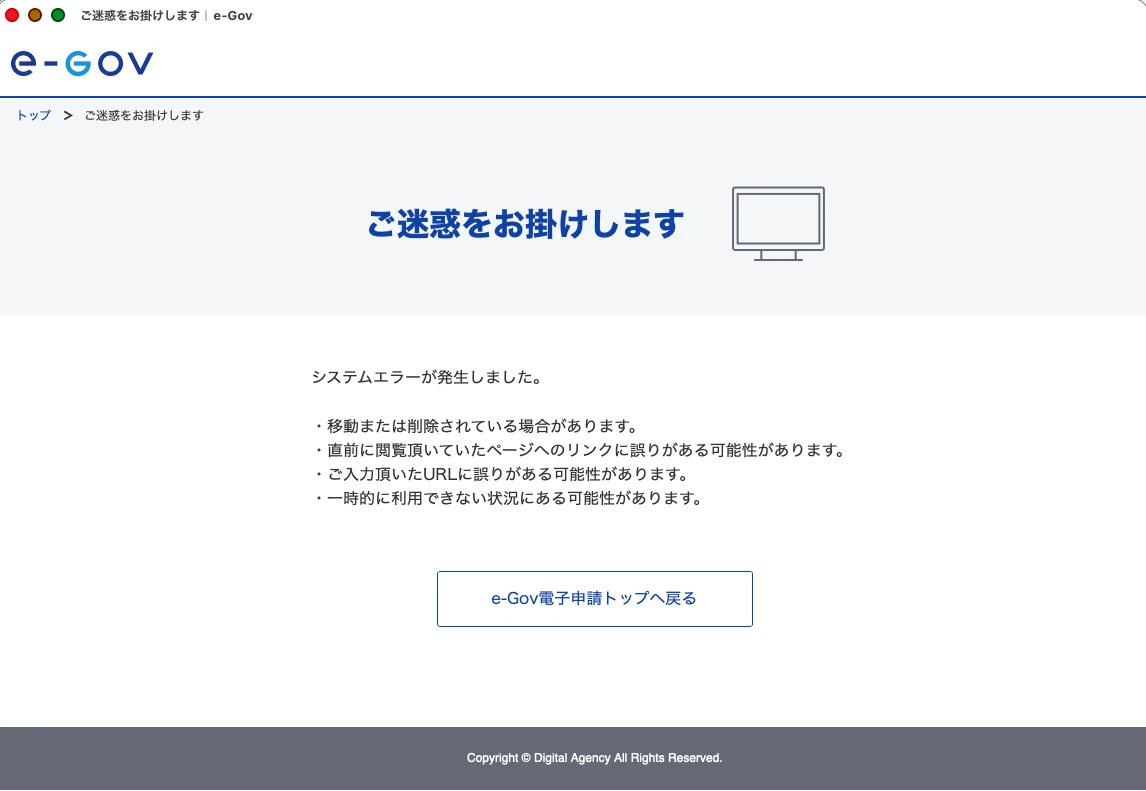Click the breadcrumb separator arrow
The image size is (1146, 791).
click(x=68, y=116)
